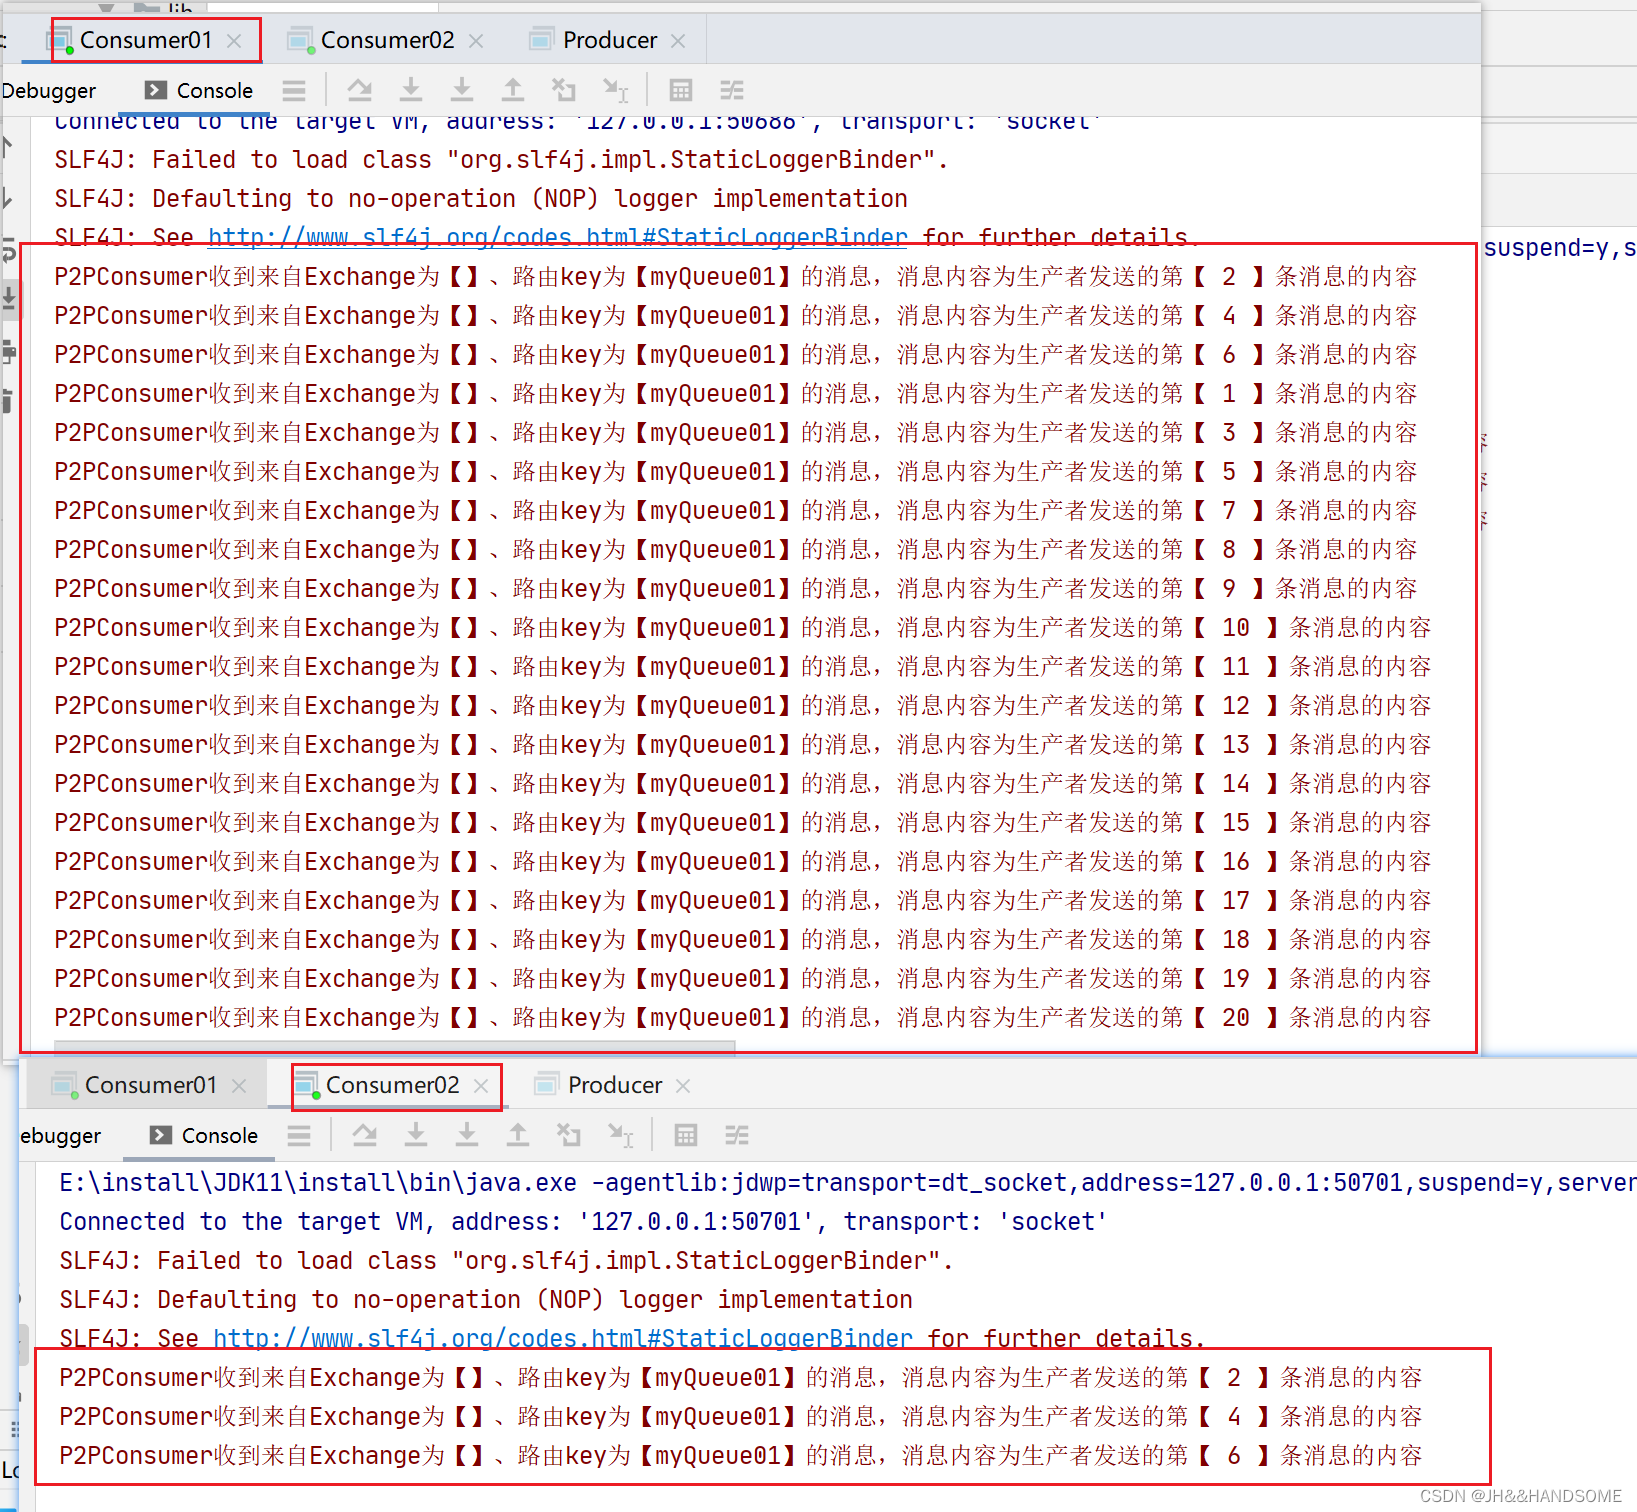Click Step Into icon in lower toolbar
Screen dimensions: 1637x1512
click(416, 1136)
